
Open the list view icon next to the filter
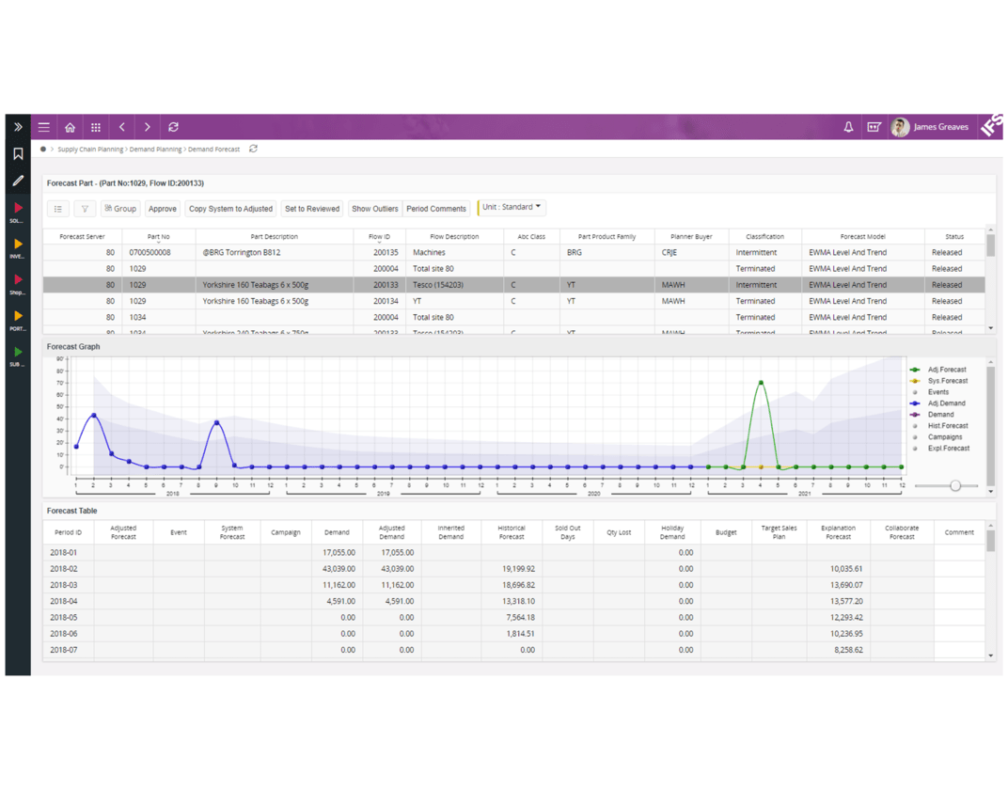(x=59, y=208)
